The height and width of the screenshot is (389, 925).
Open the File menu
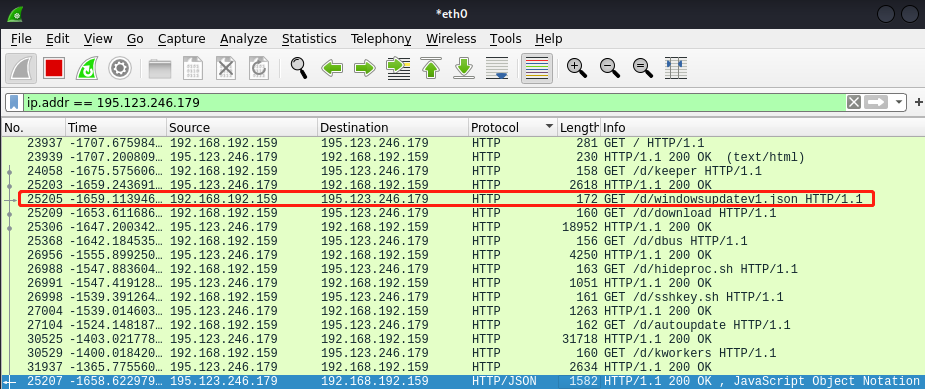[21, 39]
